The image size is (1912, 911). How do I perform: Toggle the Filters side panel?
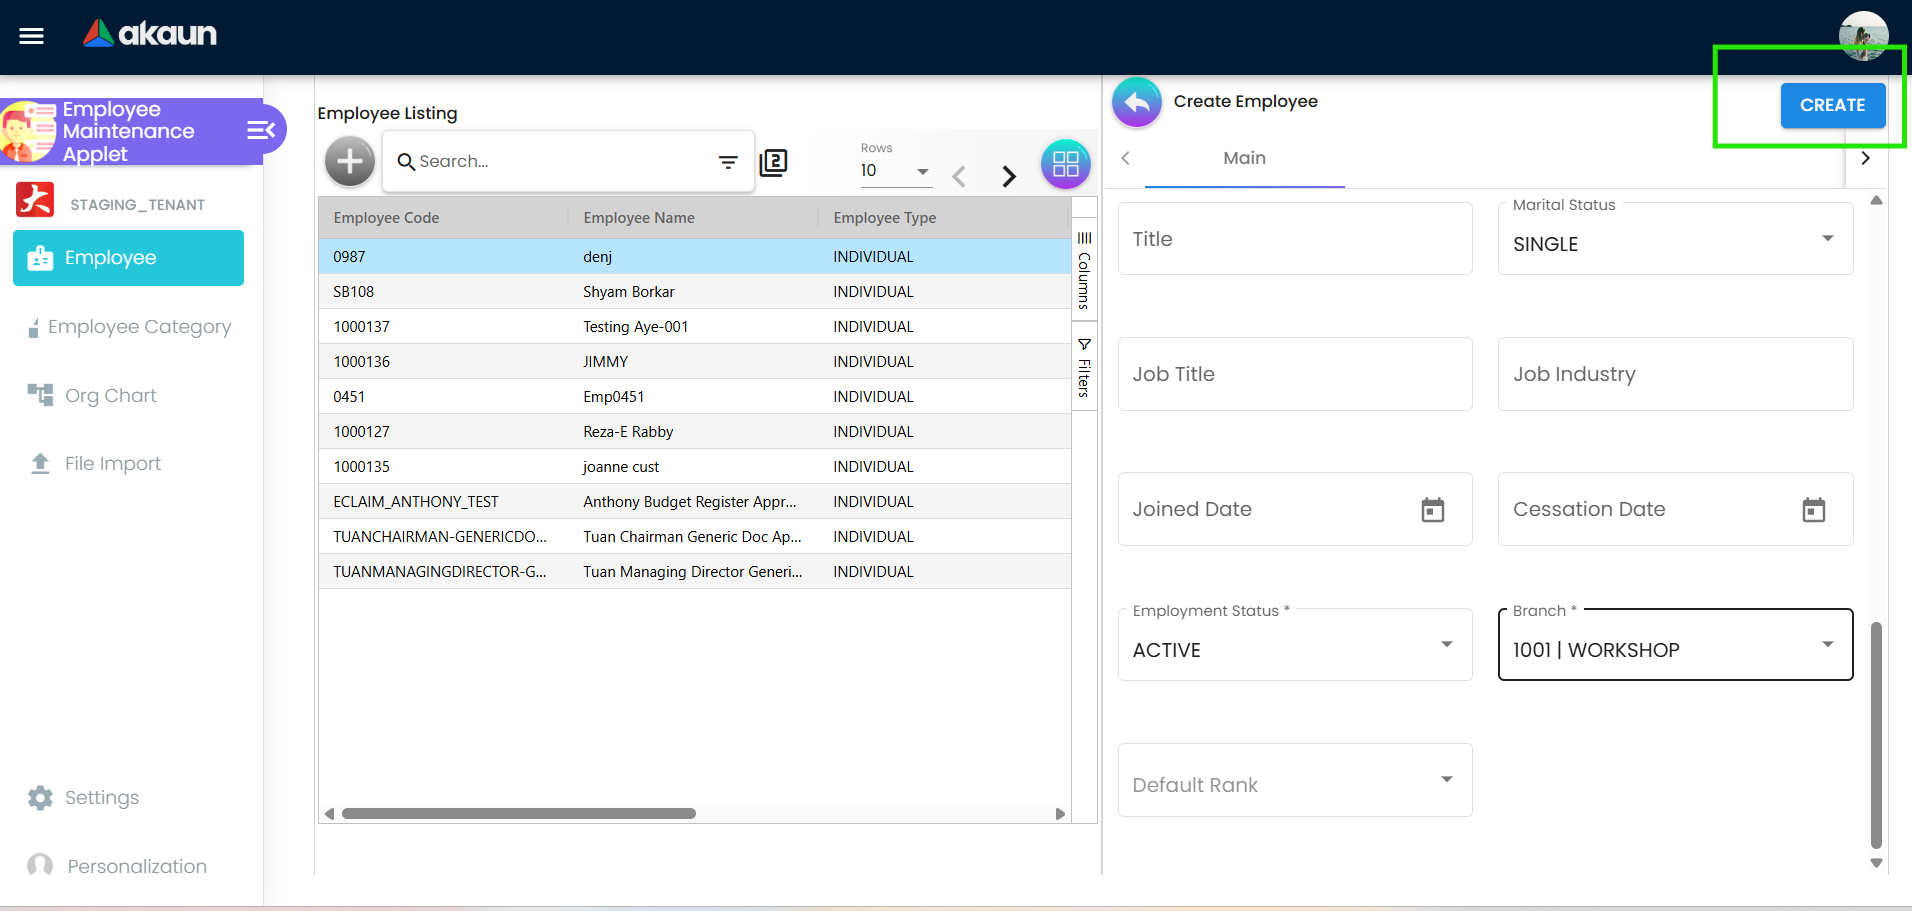[x=1084, y=367]
